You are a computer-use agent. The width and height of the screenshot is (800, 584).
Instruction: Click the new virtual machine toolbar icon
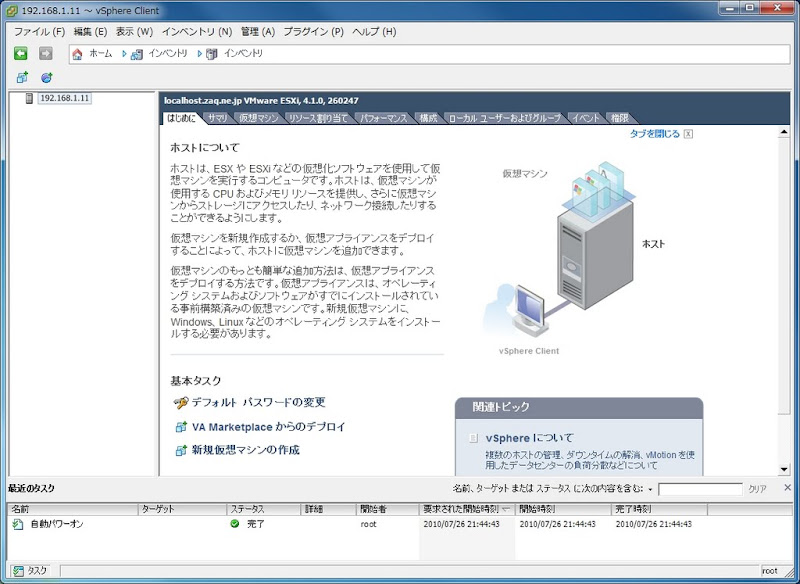[x=22, y=78]
